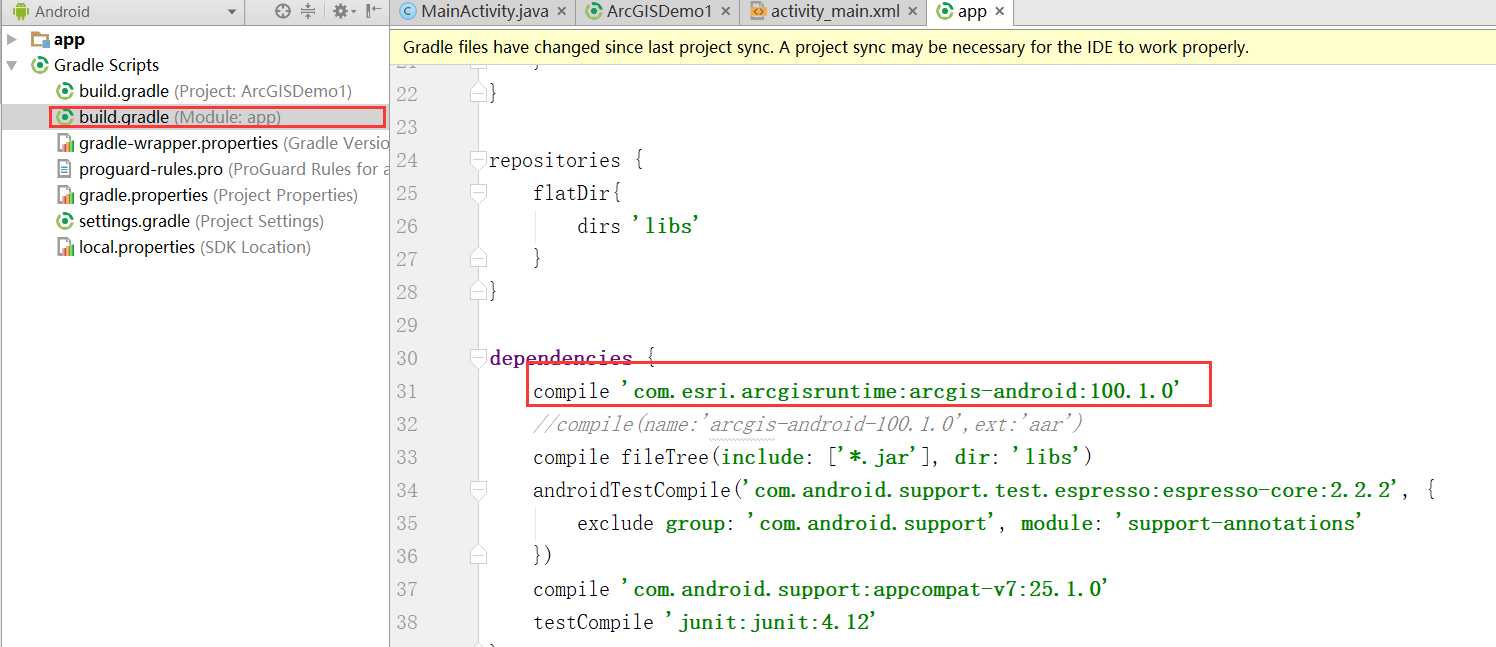Hide the project tool window
The width and height of the screenshot is (1496, 647).
pyautogui.click(x=374, y=12)
